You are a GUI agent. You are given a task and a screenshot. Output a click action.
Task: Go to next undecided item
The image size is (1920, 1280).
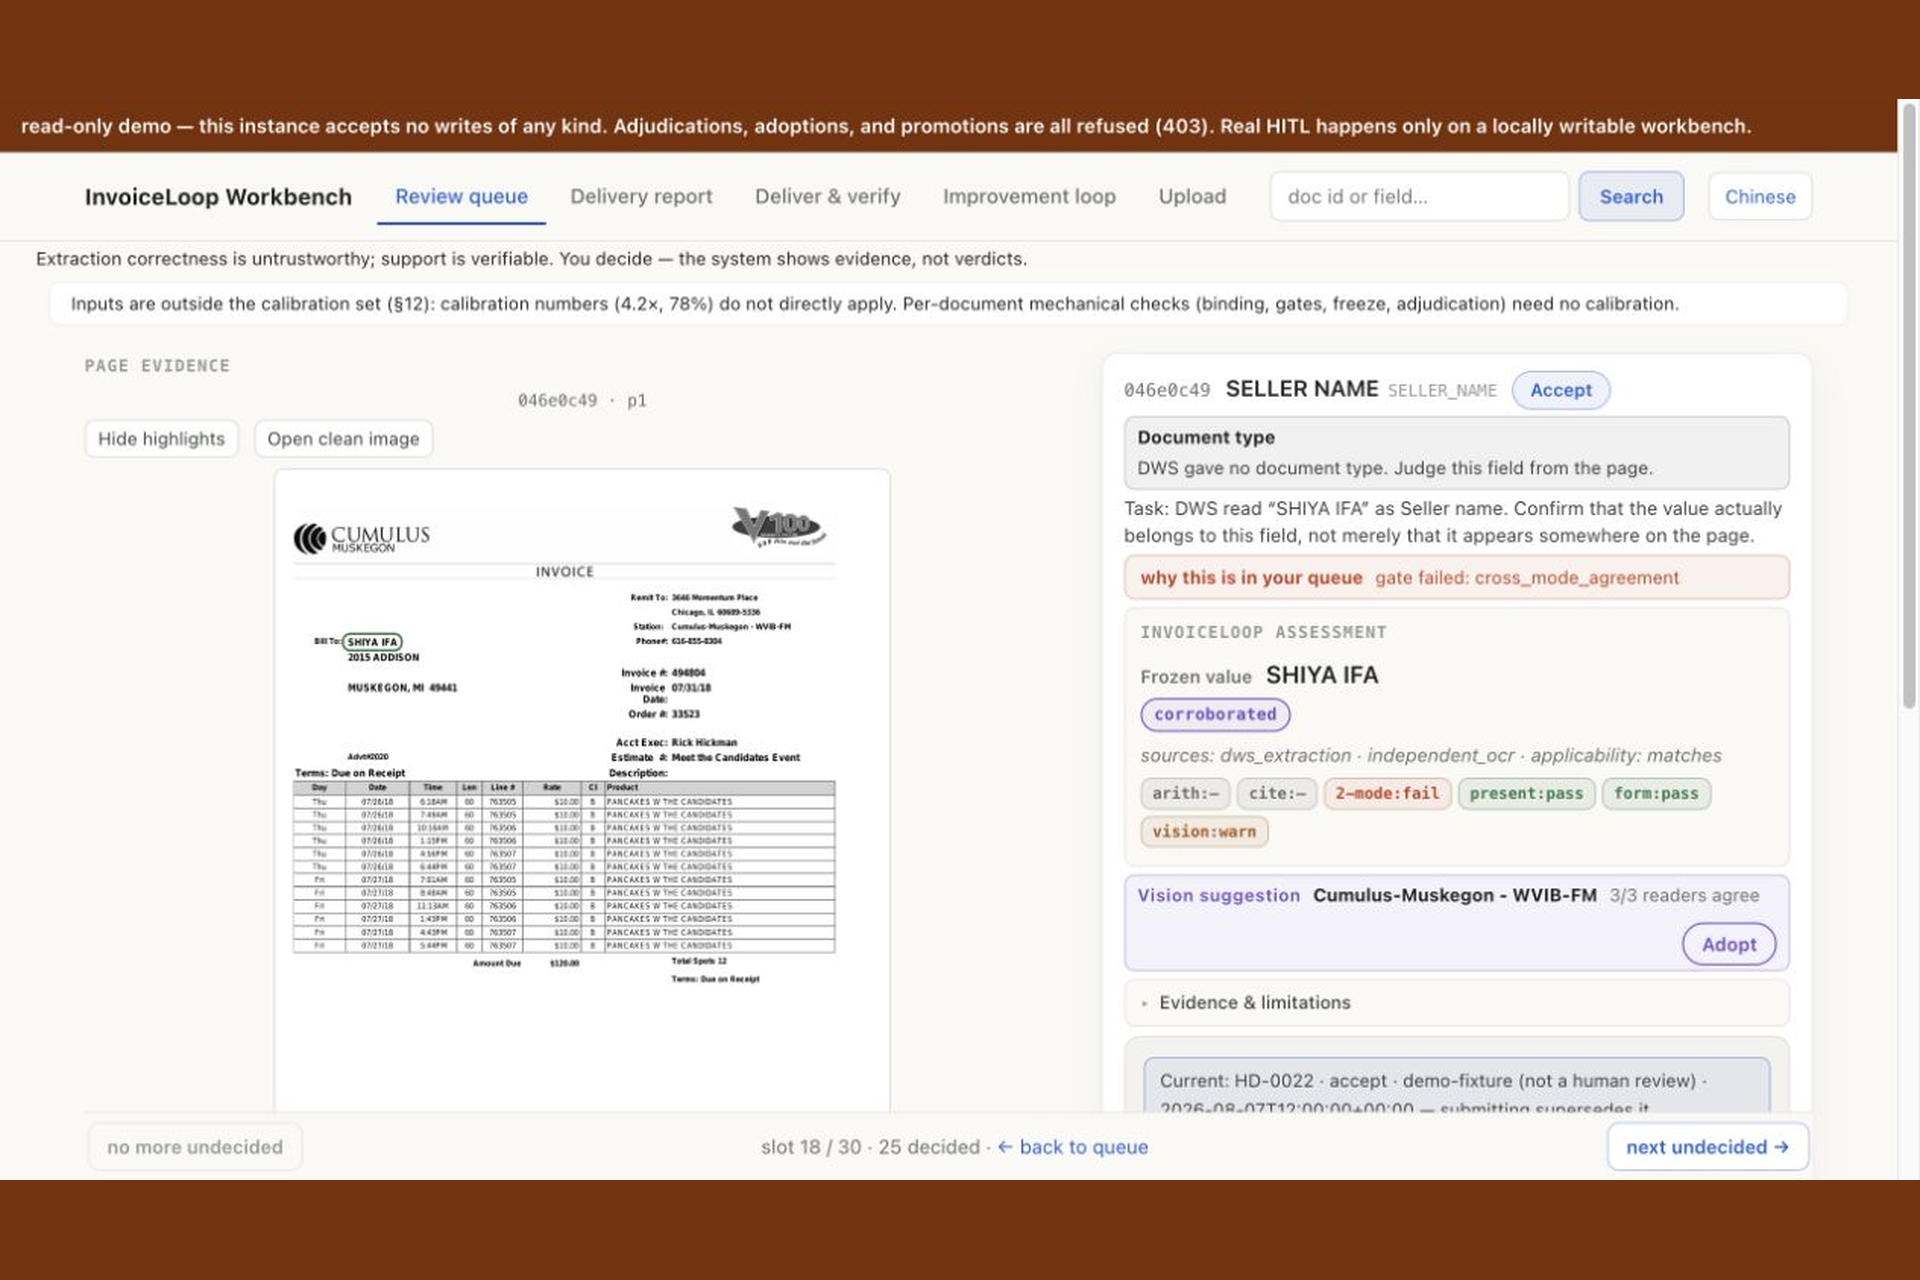(x=1707, y=1147)
